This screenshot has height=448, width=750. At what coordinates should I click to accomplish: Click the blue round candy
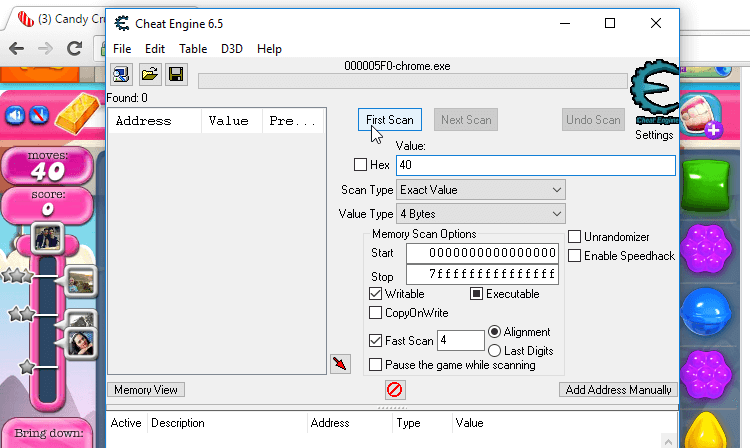point(706,312)
